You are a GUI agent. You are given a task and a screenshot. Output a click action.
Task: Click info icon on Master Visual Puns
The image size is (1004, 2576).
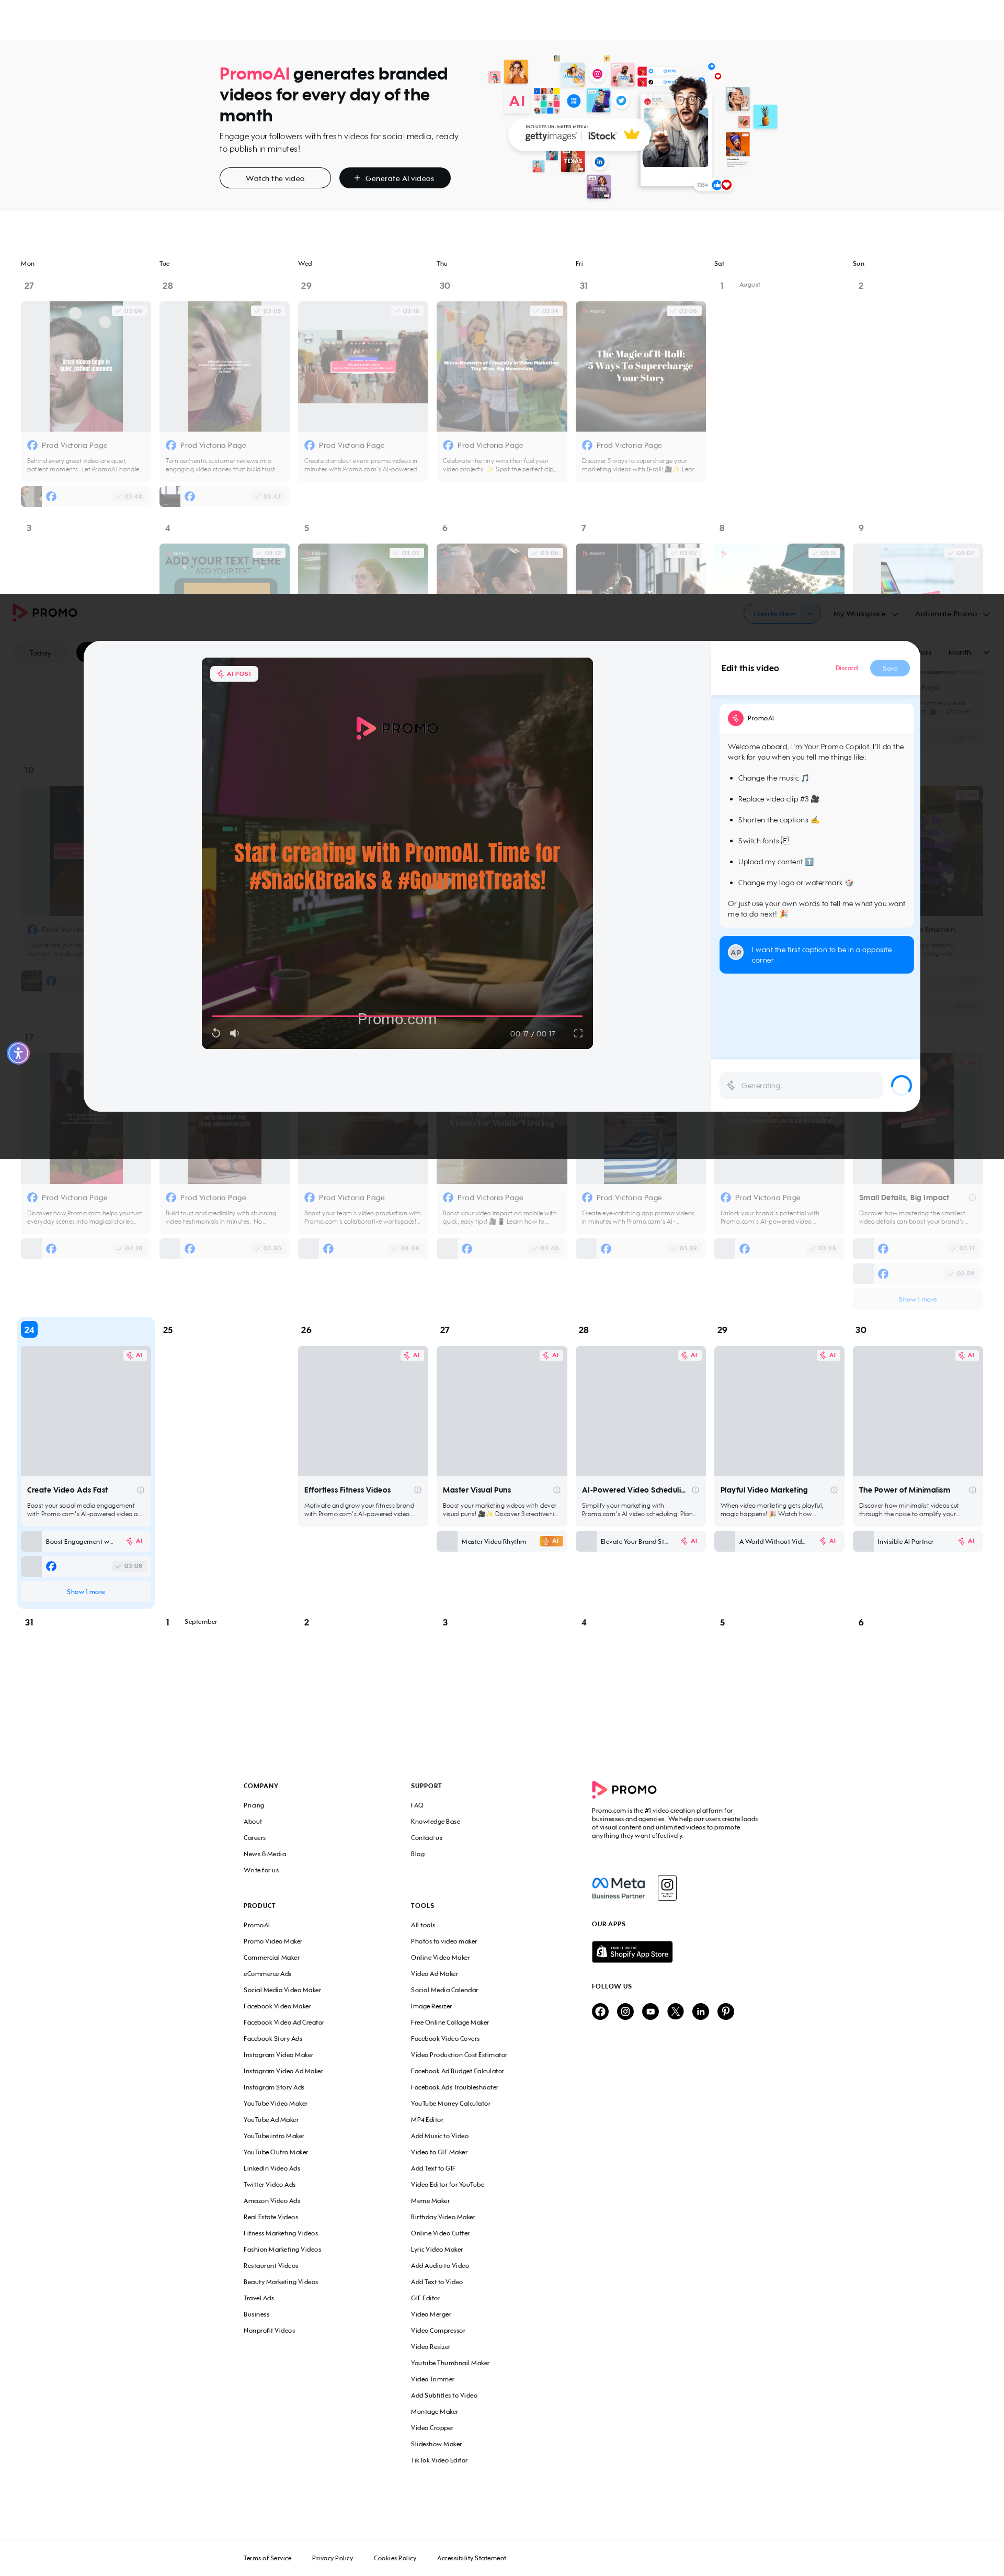point(556,1490)
